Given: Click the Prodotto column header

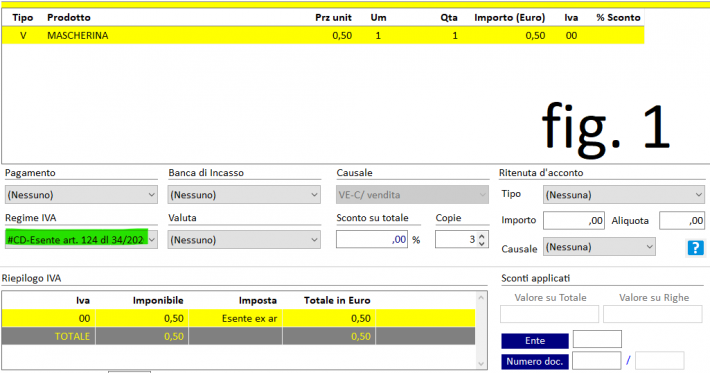Looking at the screenshot, I should (x=69, y=18).
